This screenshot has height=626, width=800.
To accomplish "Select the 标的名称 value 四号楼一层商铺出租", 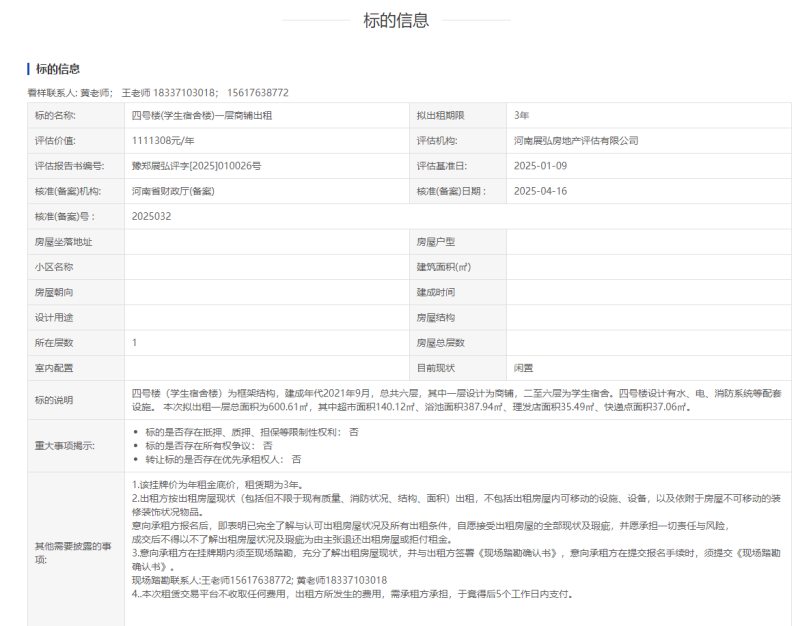I will [x=201, y=115].
